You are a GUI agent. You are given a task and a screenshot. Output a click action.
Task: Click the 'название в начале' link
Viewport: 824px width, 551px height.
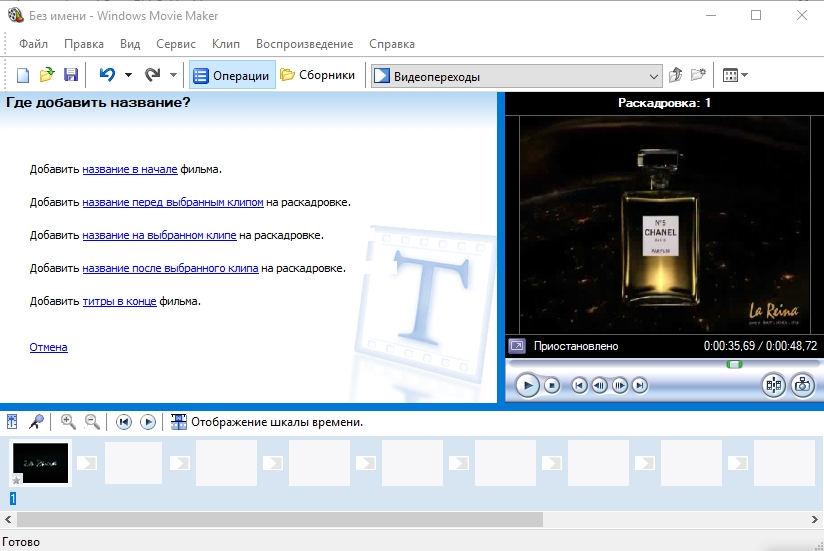(x=130, y=169)
